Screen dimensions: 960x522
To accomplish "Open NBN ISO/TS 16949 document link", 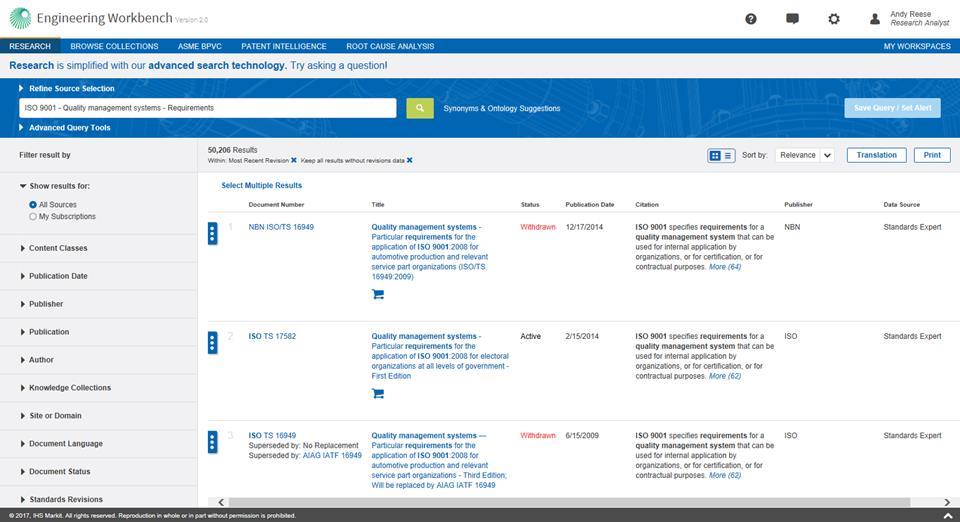I will (281, 227).
